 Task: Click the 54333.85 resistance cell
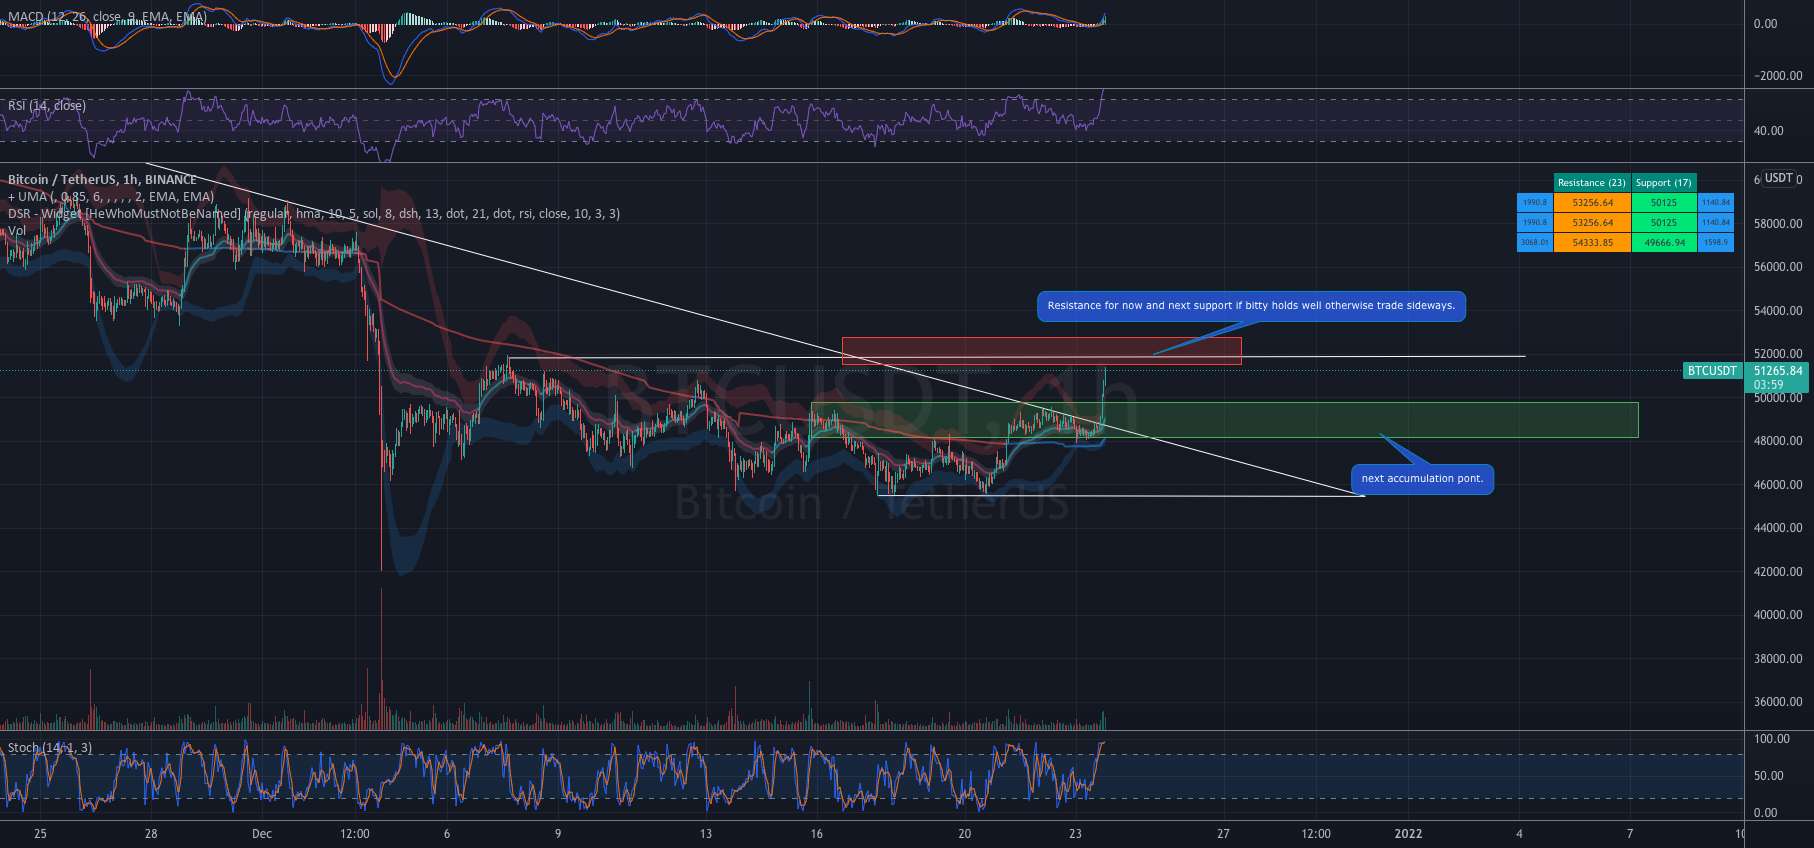[x=1592, y=242]
